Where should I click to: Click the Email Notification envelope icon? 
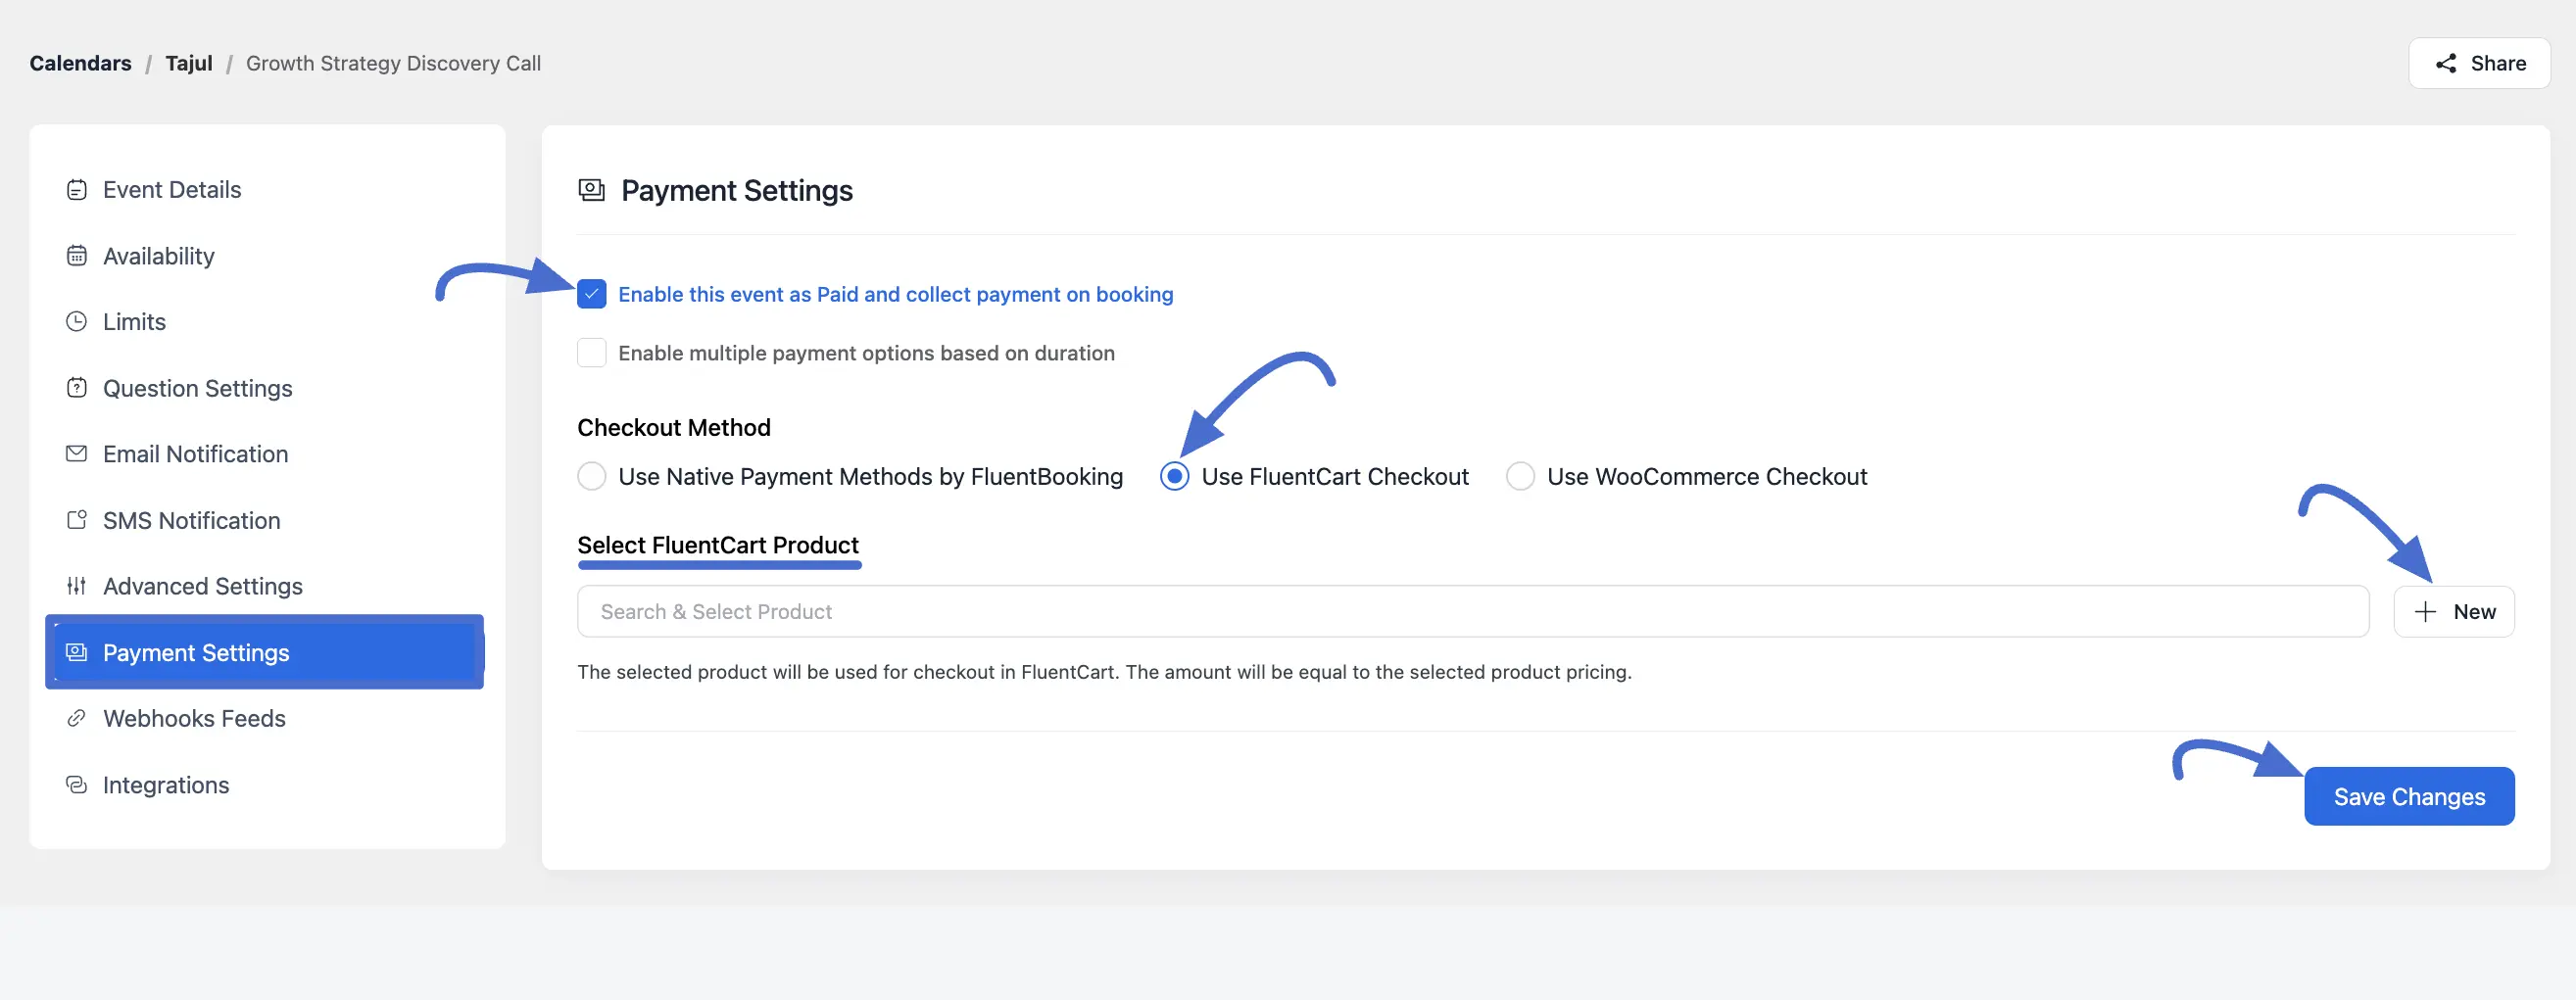(78, 453)
